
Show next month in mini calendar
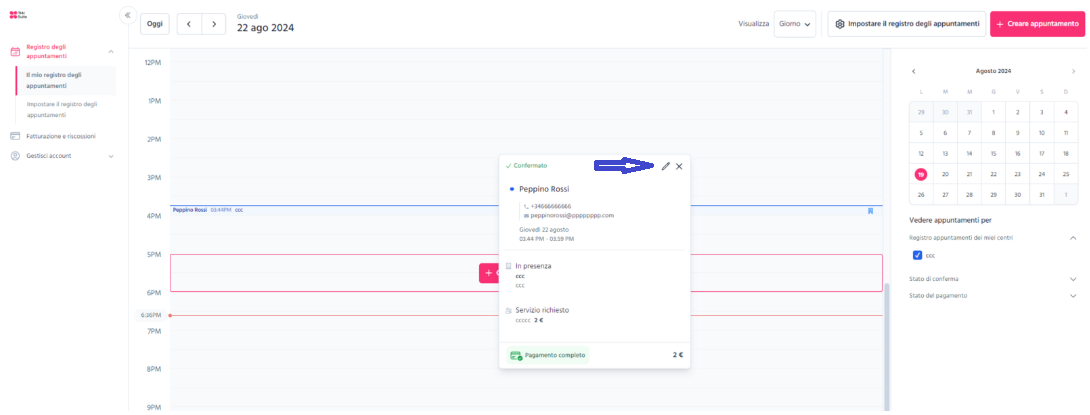click(x=1073, y=71)
